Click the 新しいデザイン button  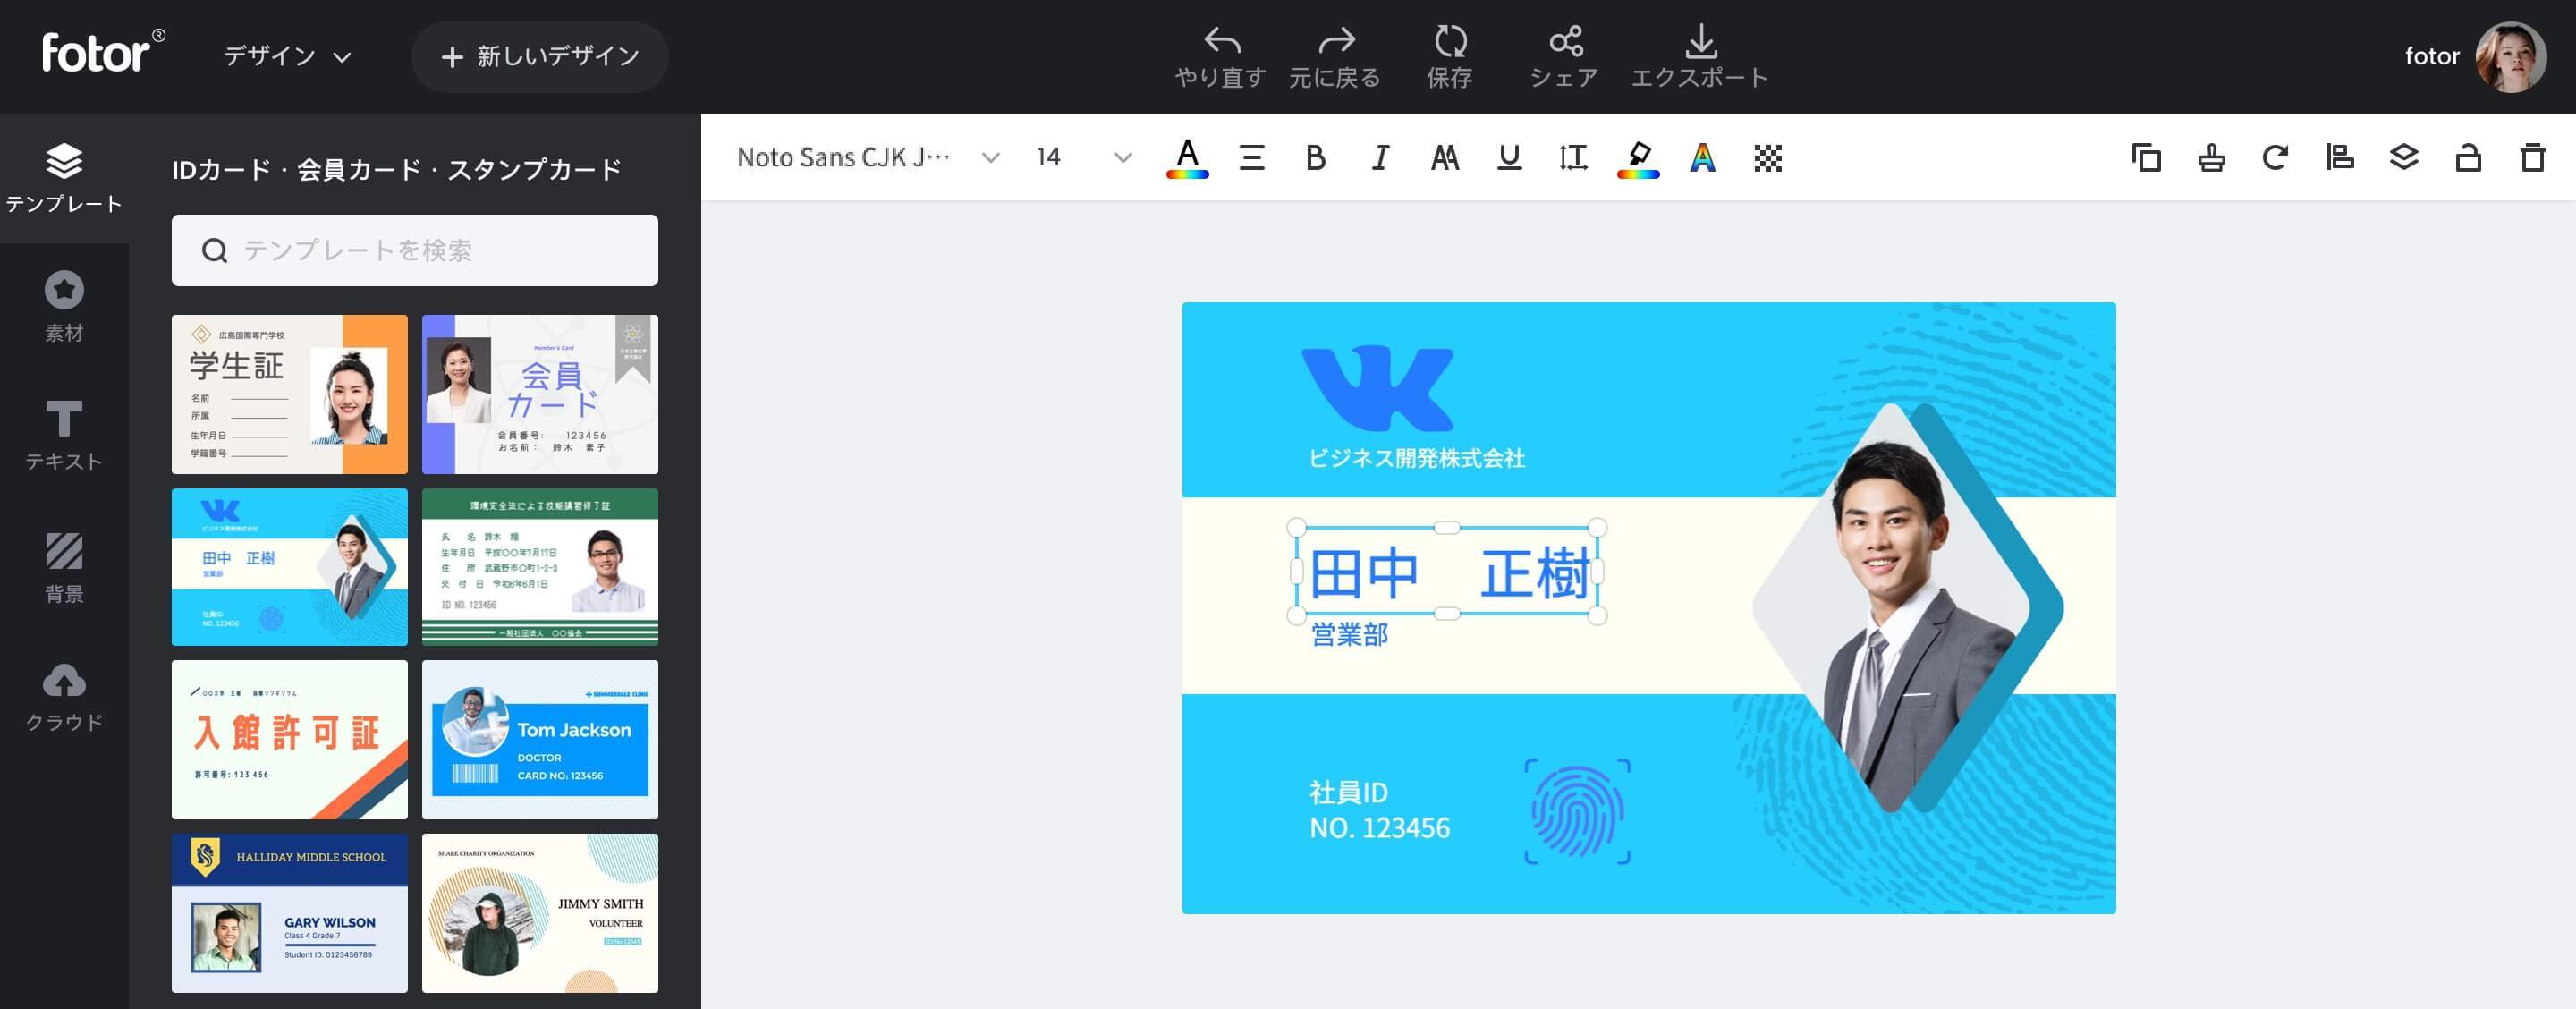[540, 57]
